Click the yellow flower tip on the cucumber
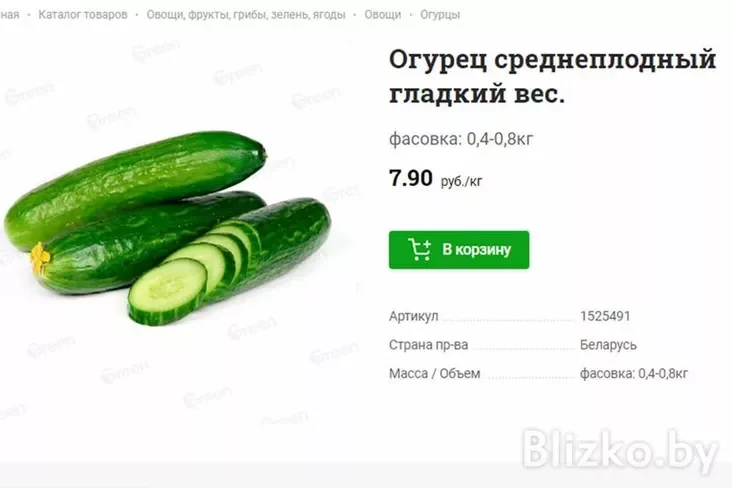Image resolution: width=732 pixels, height=488 pixels. point(40,257)
